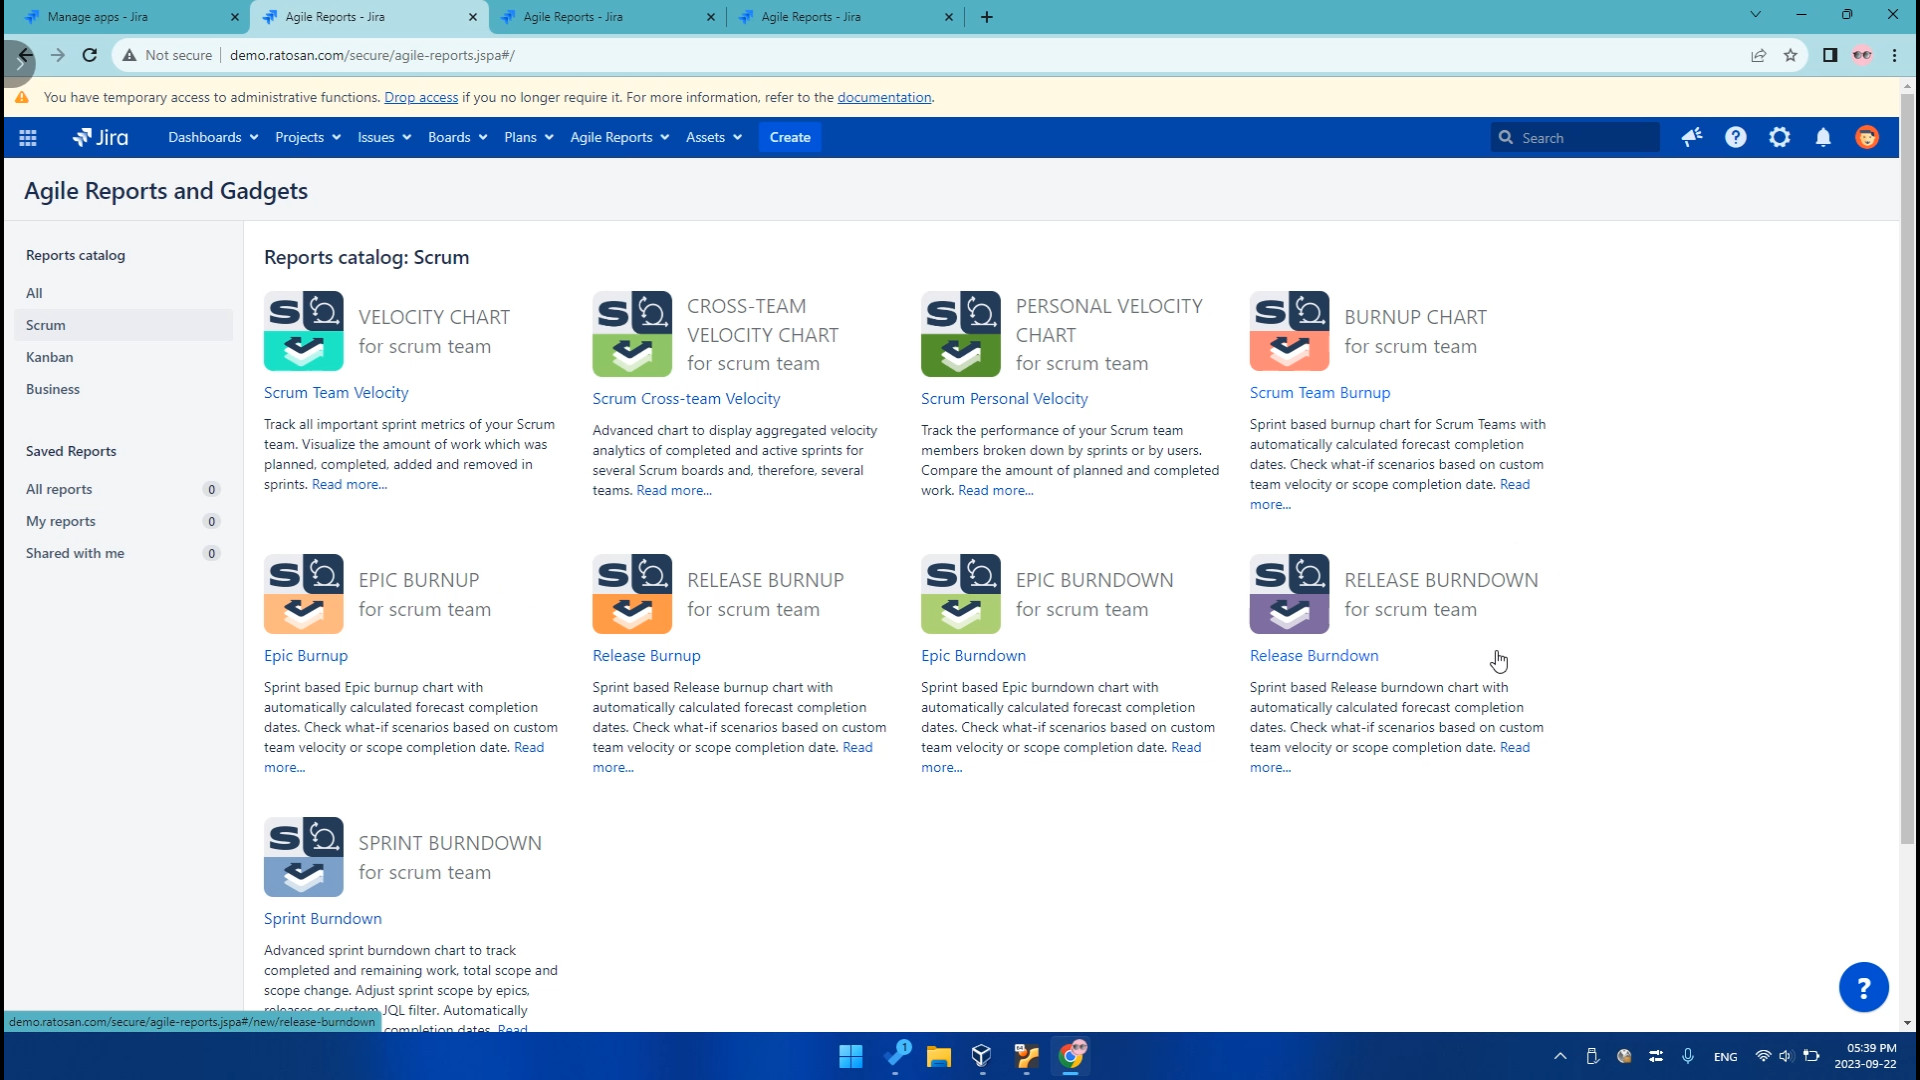Open the Scrum Team Velocity link
The height and width of the screenshot is (1080, 1920).
pyautogui.click(x=336, y=393)
